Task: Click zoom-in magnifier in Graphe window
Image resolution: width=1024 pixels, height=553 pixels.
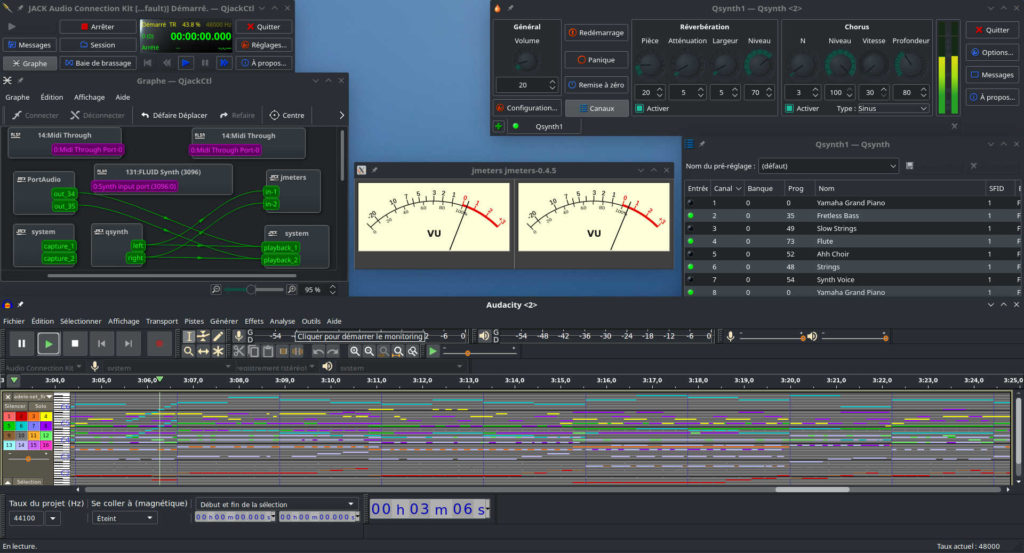Action: pyautogui.click(x=292, y=289)
